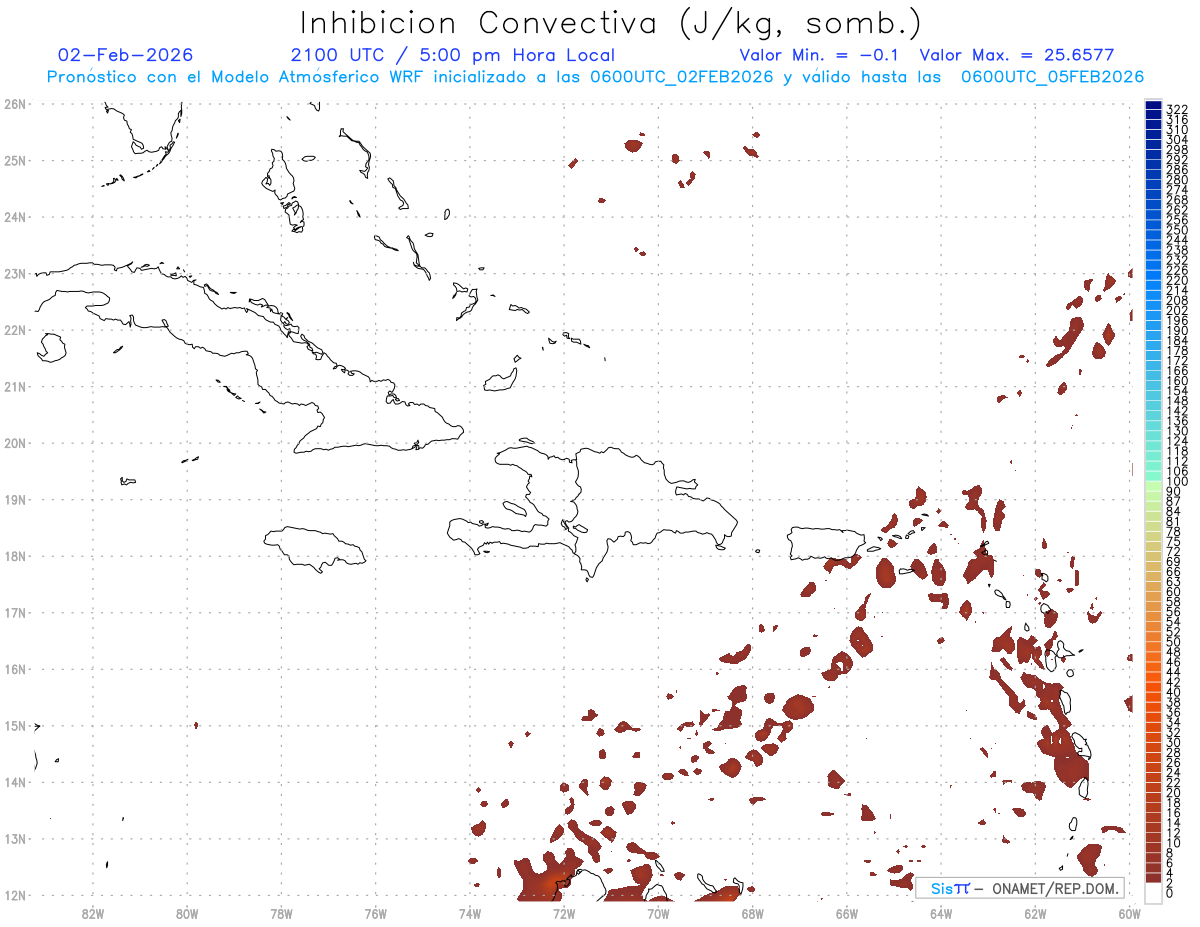Click the darkest blue swatch atop the color scale

point(1153,107)
